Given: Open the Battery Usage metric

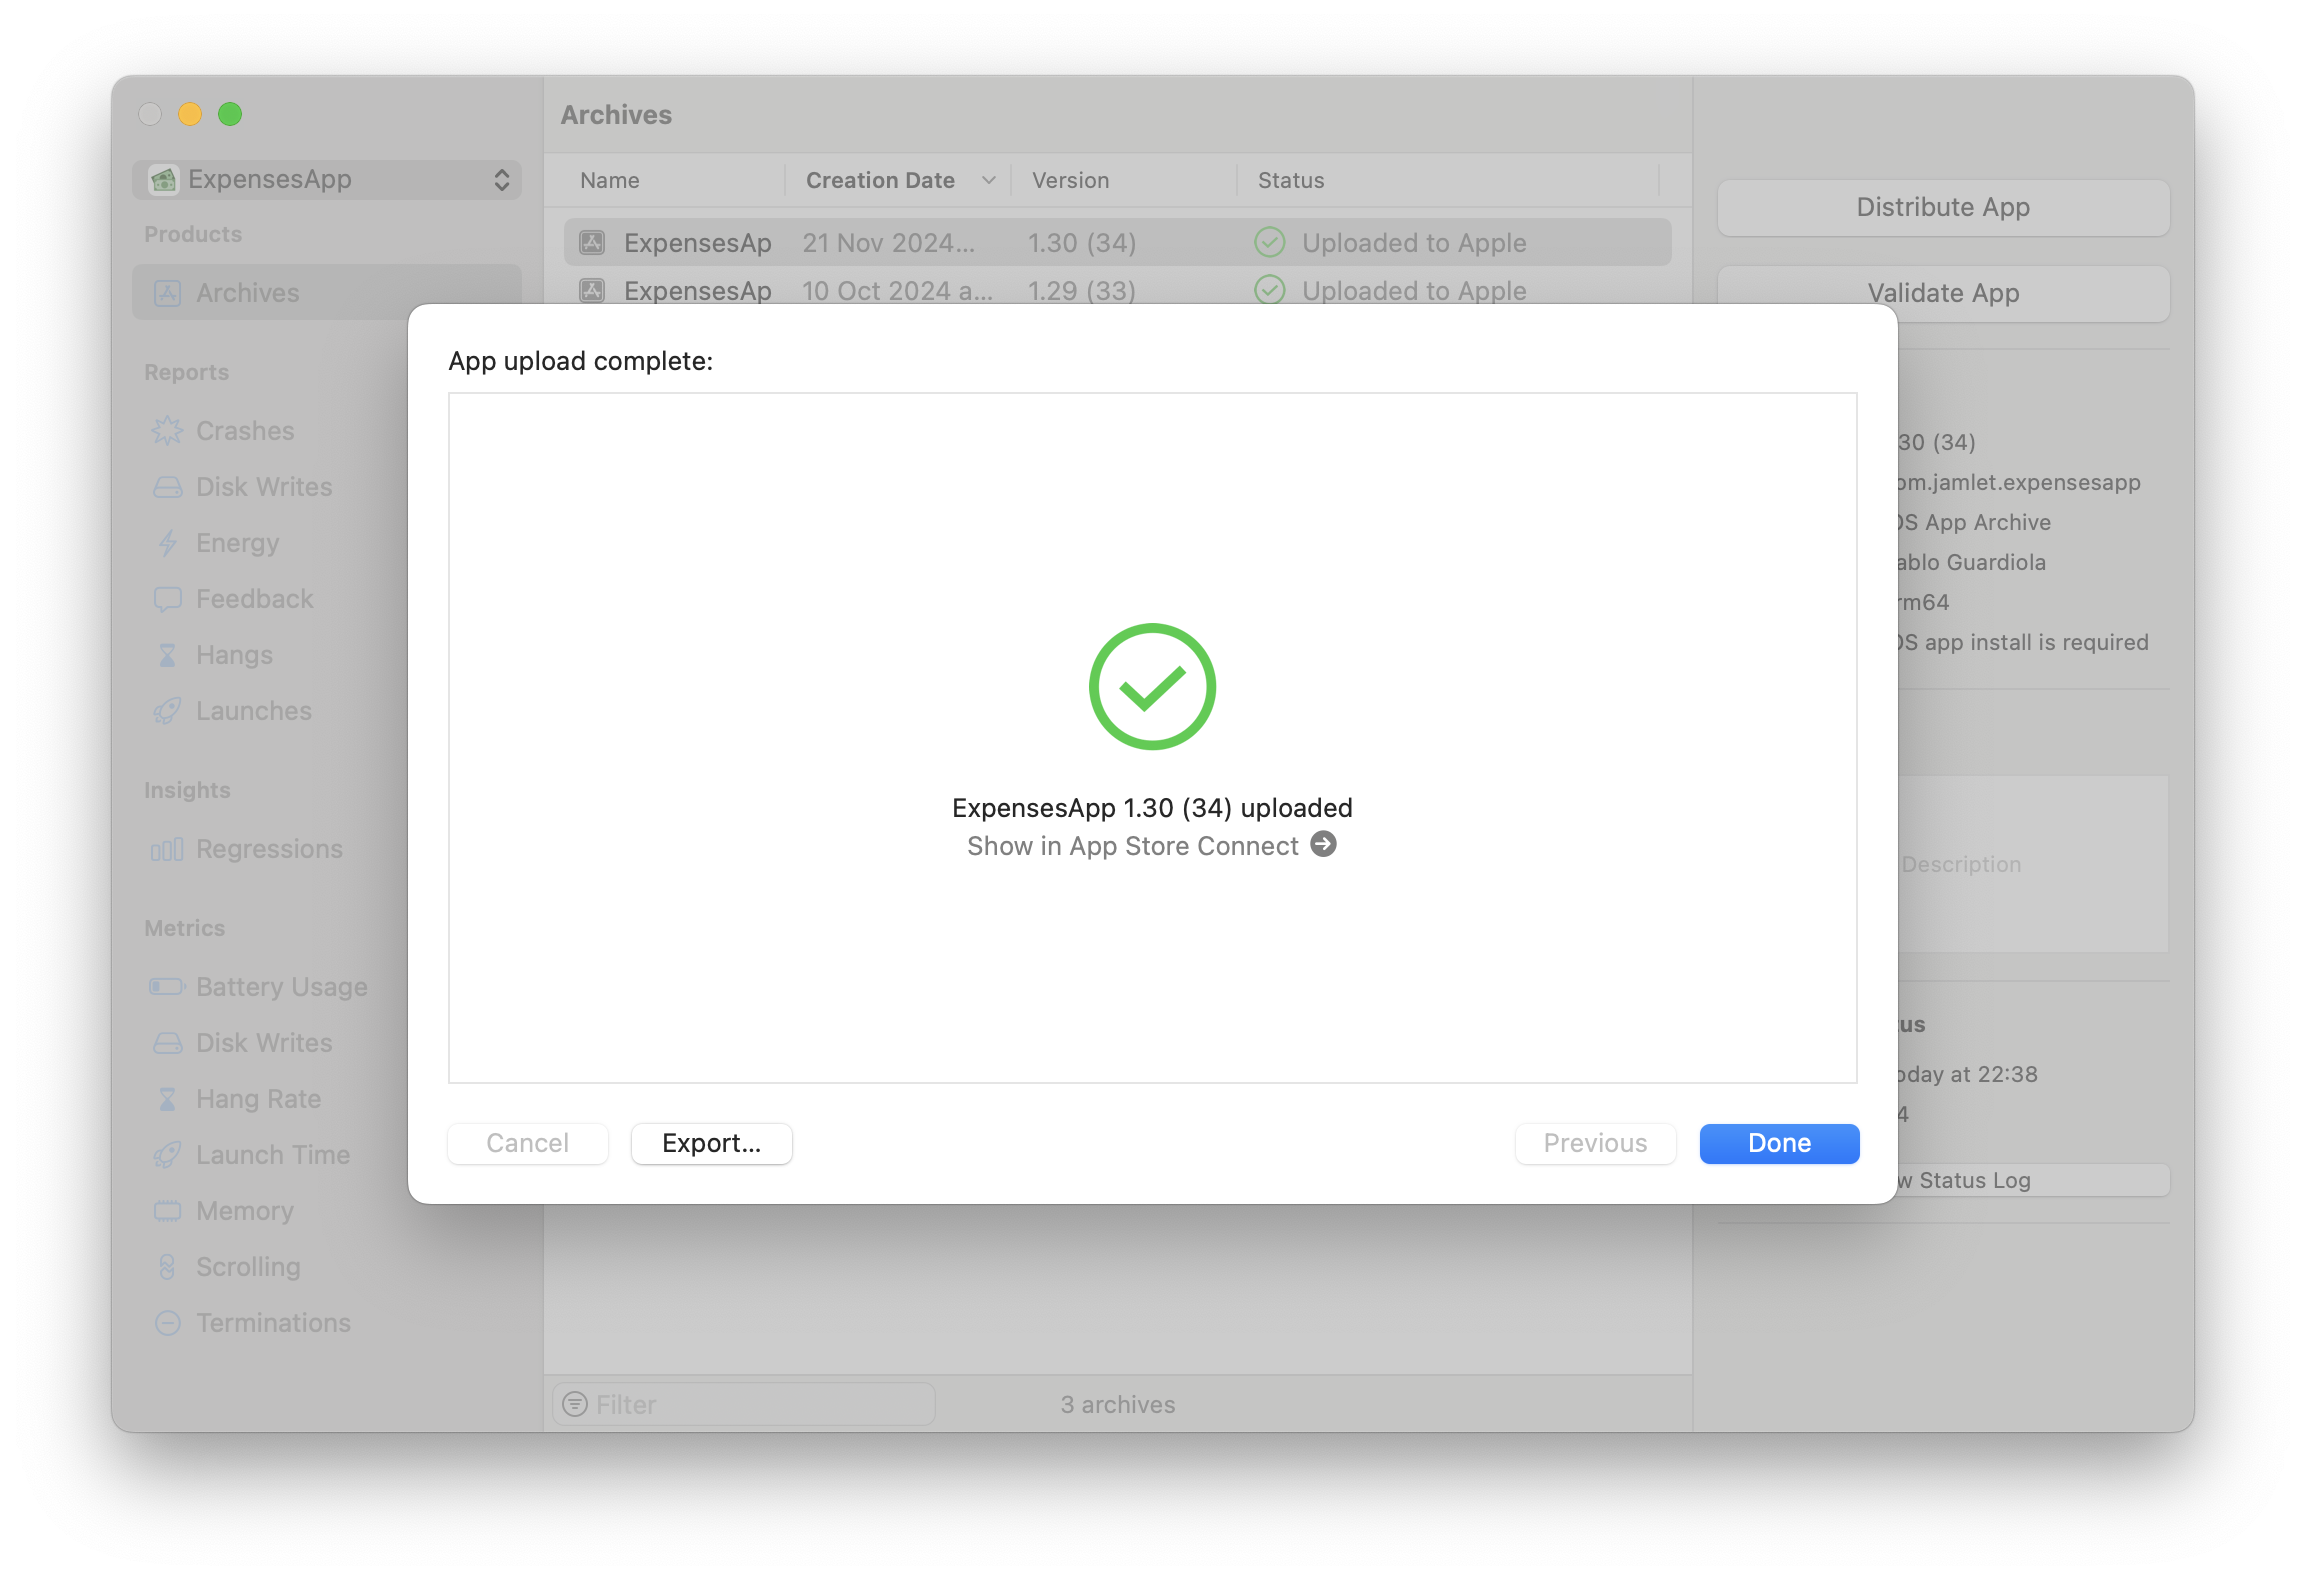Looking at the screenshot, I should click(x=281, y=987).
